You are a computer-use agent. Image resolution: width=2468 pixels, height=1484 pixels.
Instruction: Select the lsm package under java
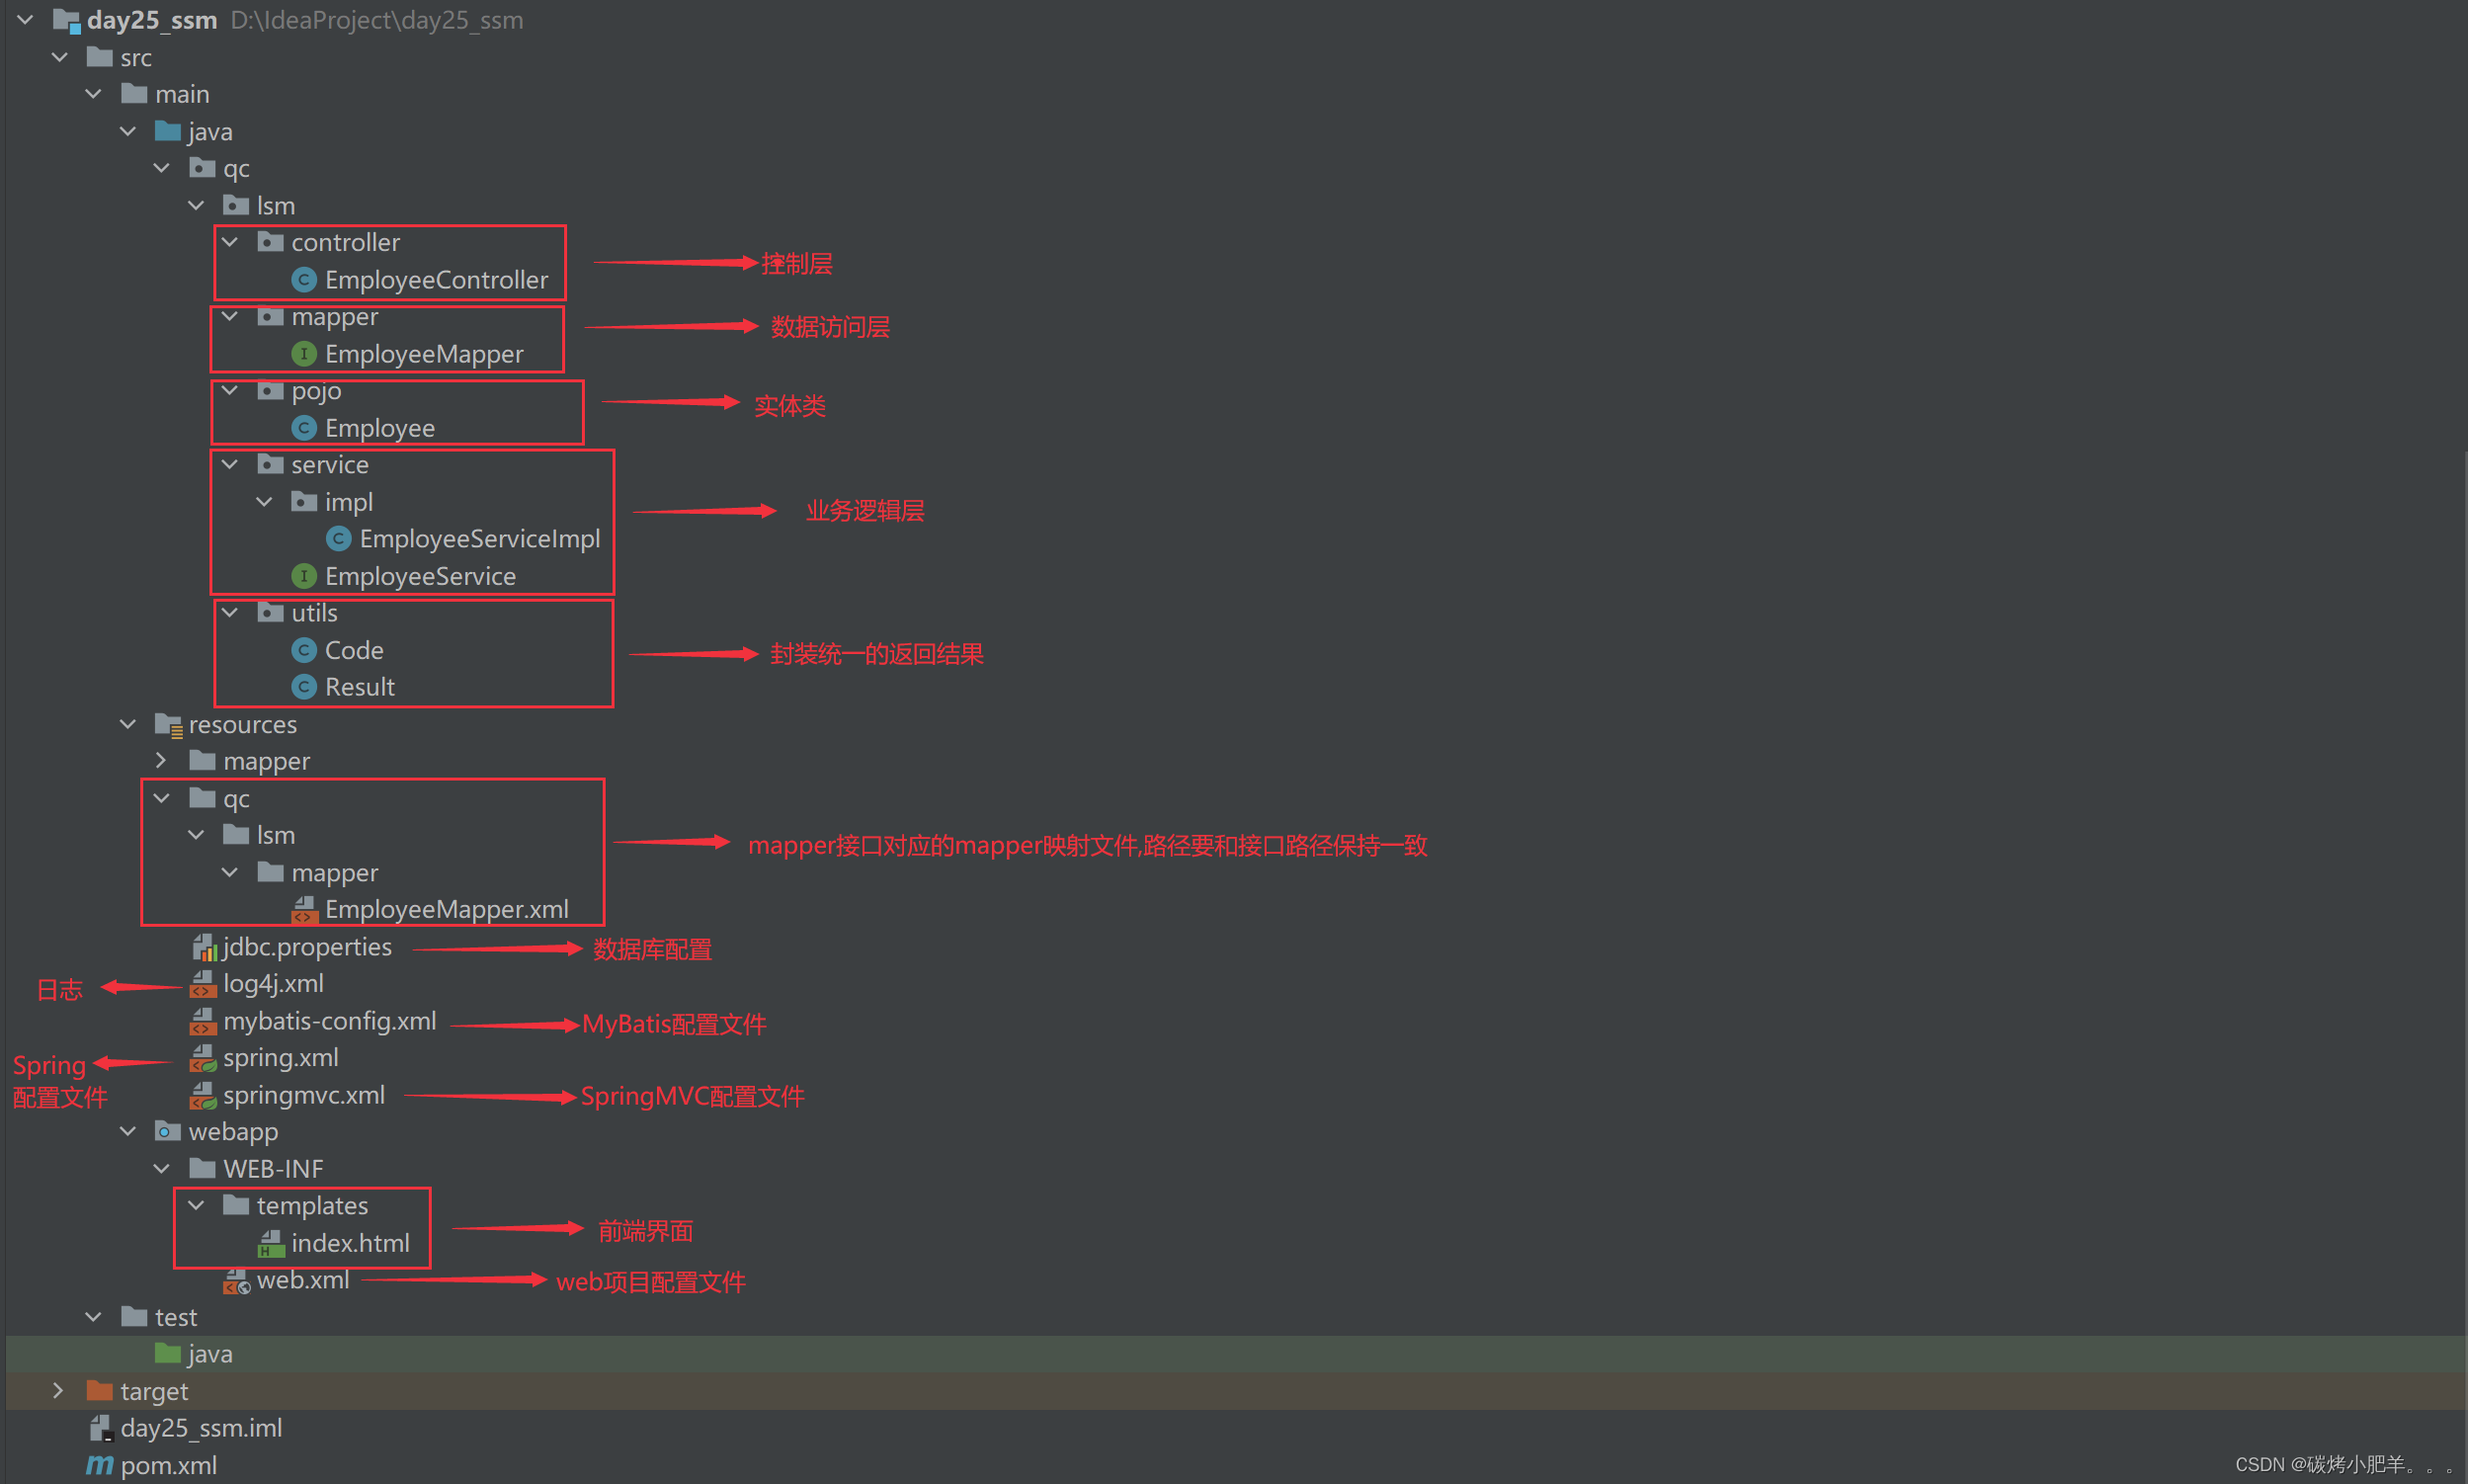coord(275,206)
